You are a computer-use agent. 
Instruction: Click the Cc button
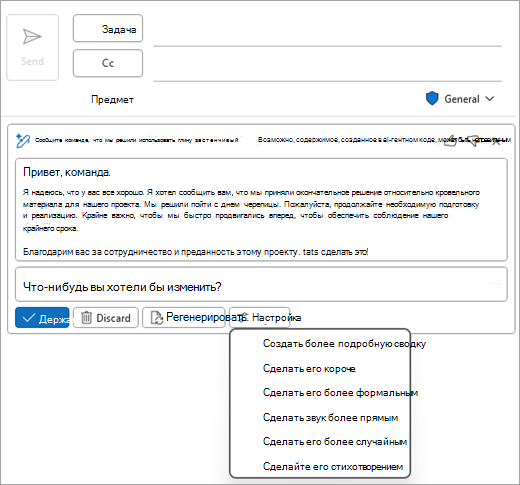[x=108, y=63]
